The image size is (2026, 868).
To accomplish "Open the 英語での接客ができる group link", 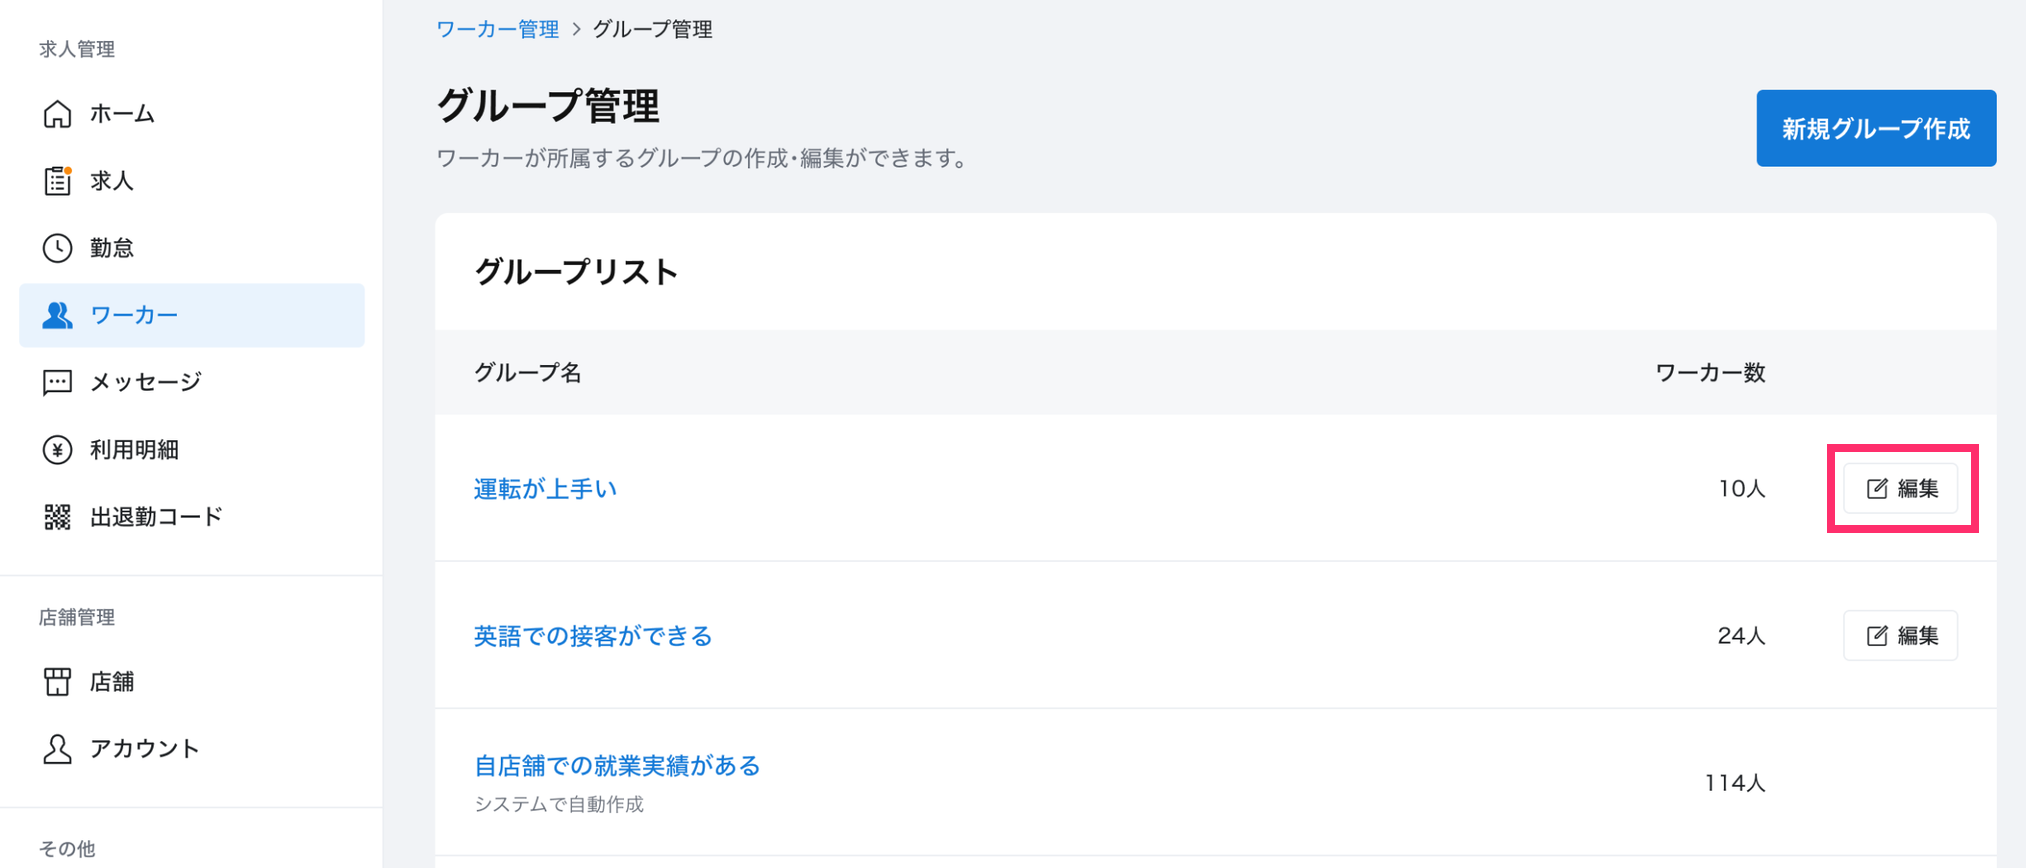I will click(592, 636).
